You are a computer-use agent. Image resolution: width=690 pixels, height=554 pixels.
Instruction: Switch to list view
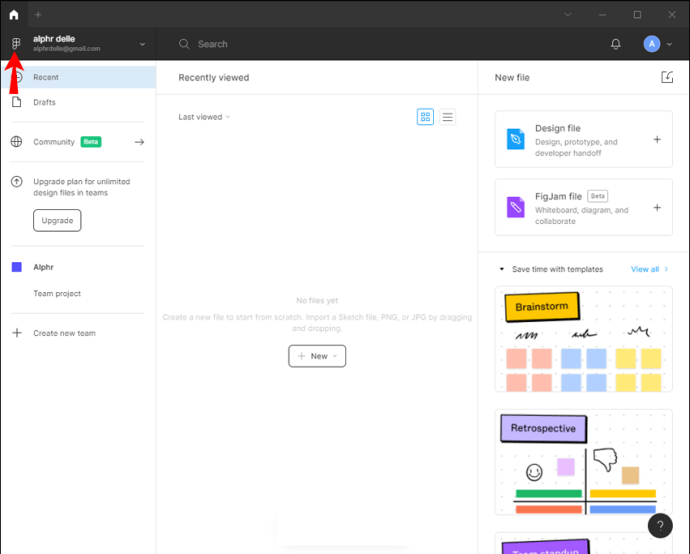448,117
